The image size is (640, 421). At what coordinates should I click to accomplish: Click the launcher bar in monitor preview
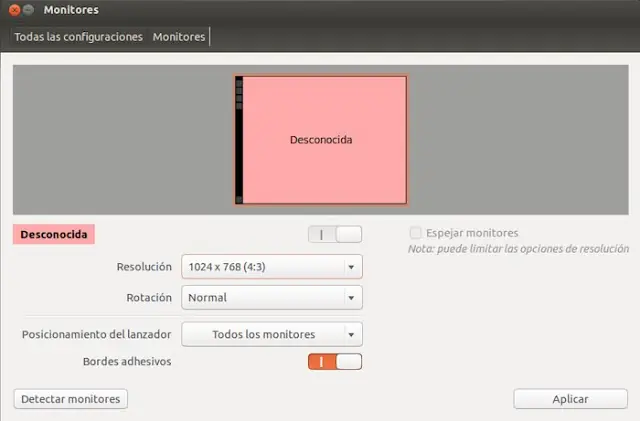click(x=239, y=140)
